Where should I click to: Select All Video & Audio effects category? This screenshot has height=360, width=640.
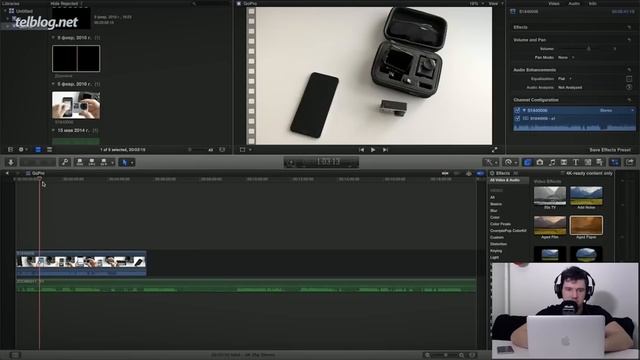509,180
